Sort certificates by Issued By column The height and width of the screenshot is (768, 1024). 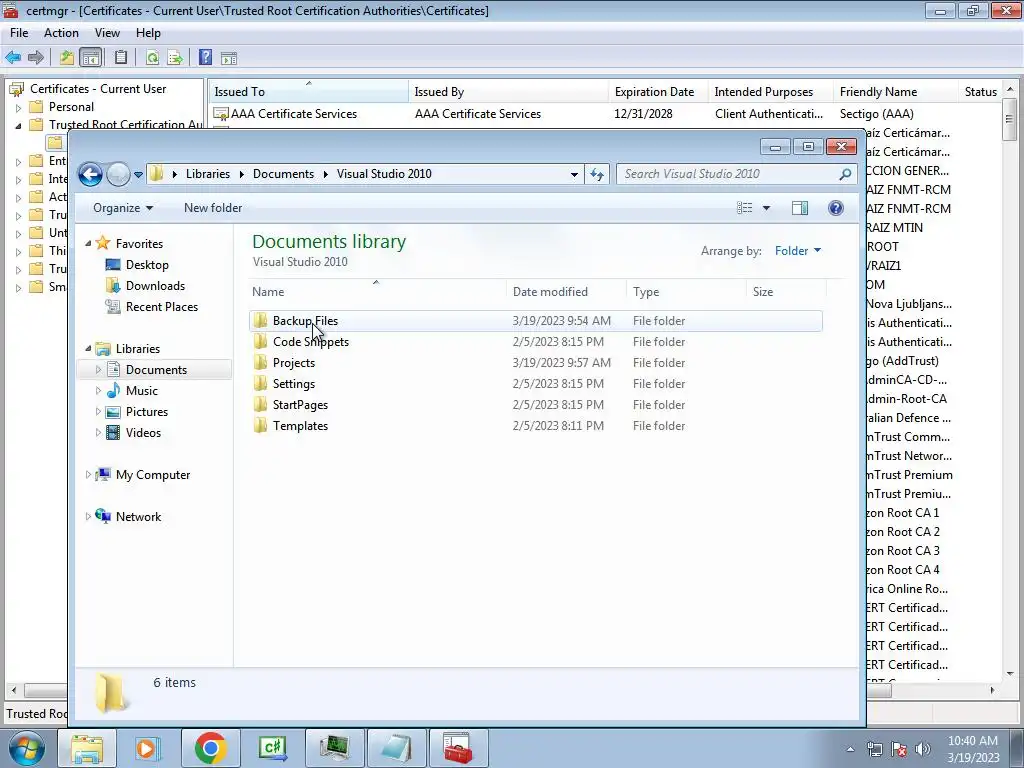tap(508, 92)
